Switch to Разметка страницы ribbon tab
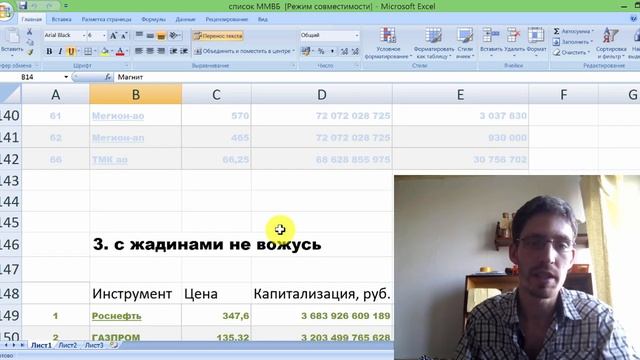The image size is (640, 360). [106, 19]
